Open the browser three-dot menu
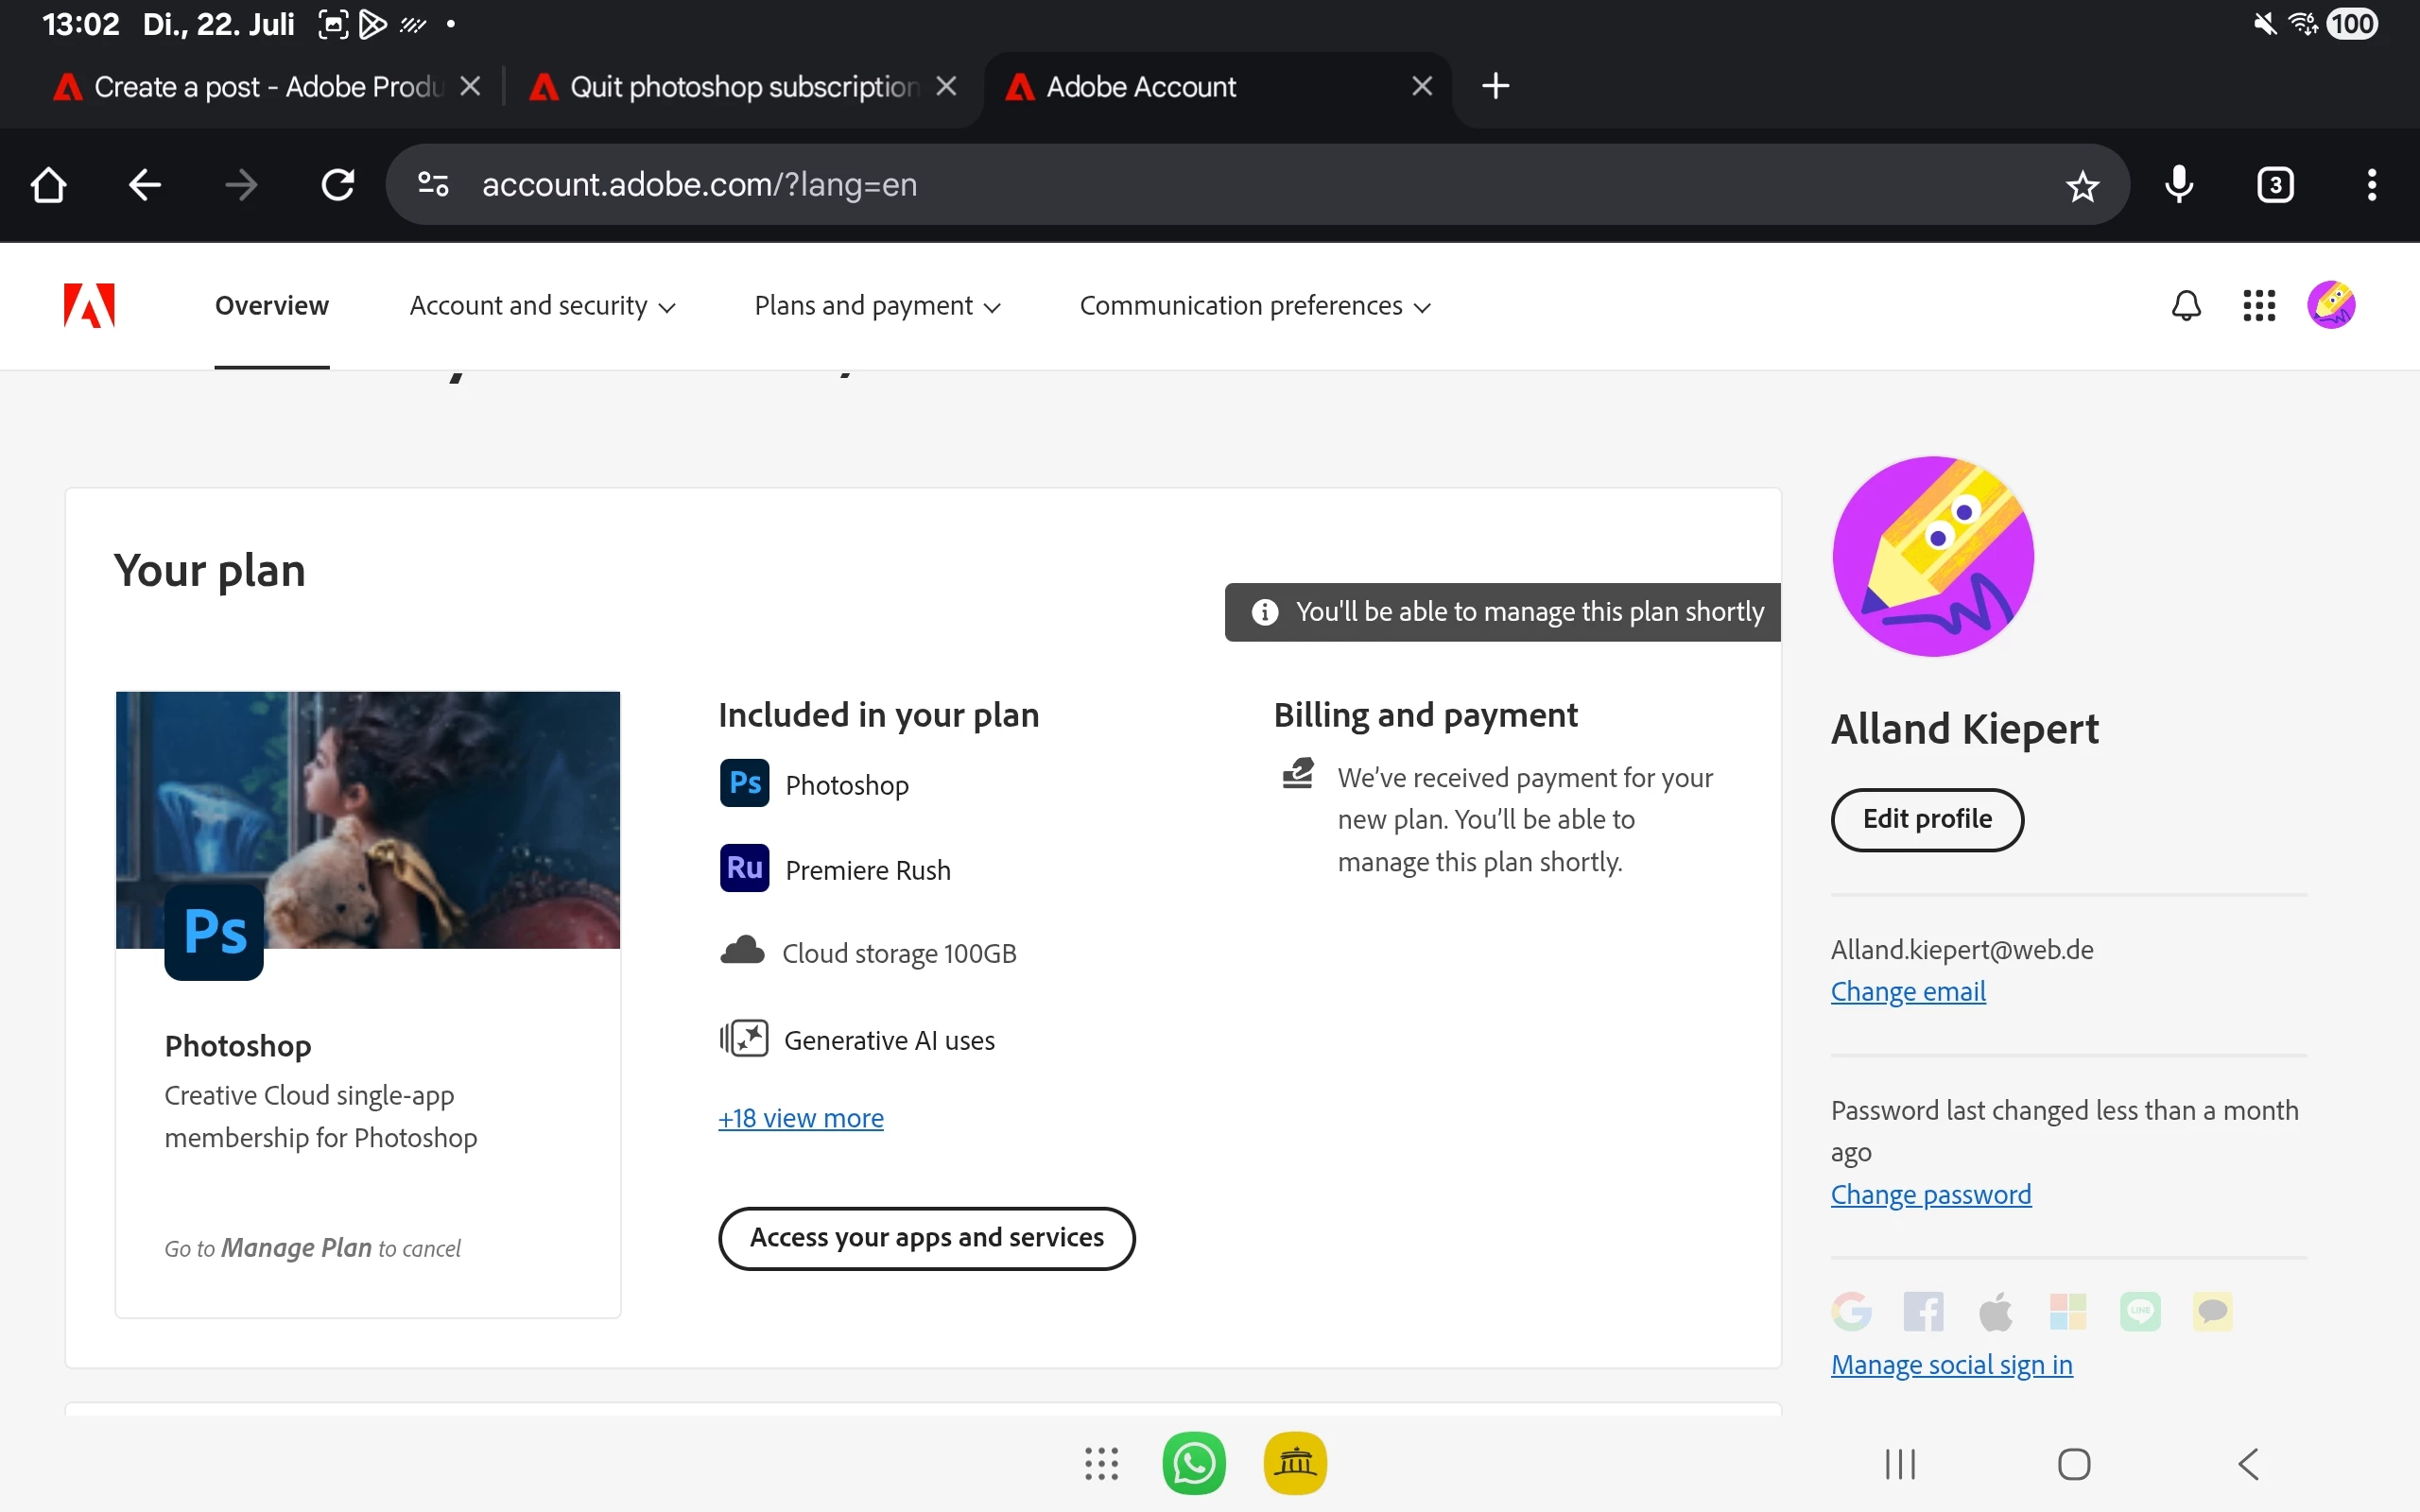The width and height of the screenshot is (2420, 1512). tap(2371, 185)
